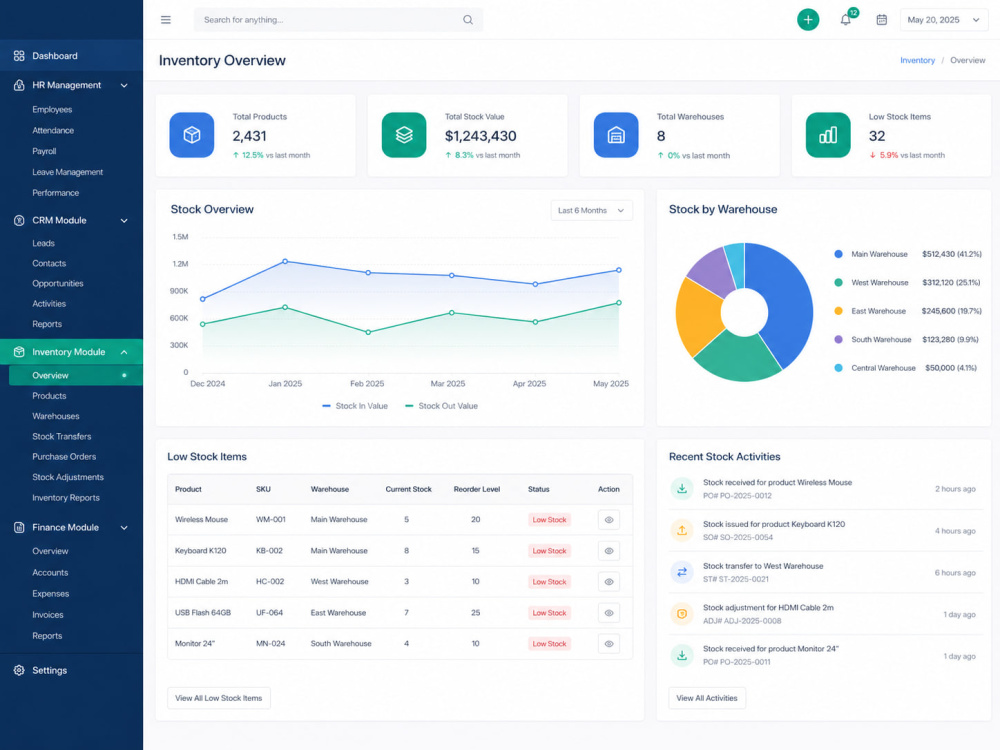View details for USB Flash 64GB row

[609, 613]
